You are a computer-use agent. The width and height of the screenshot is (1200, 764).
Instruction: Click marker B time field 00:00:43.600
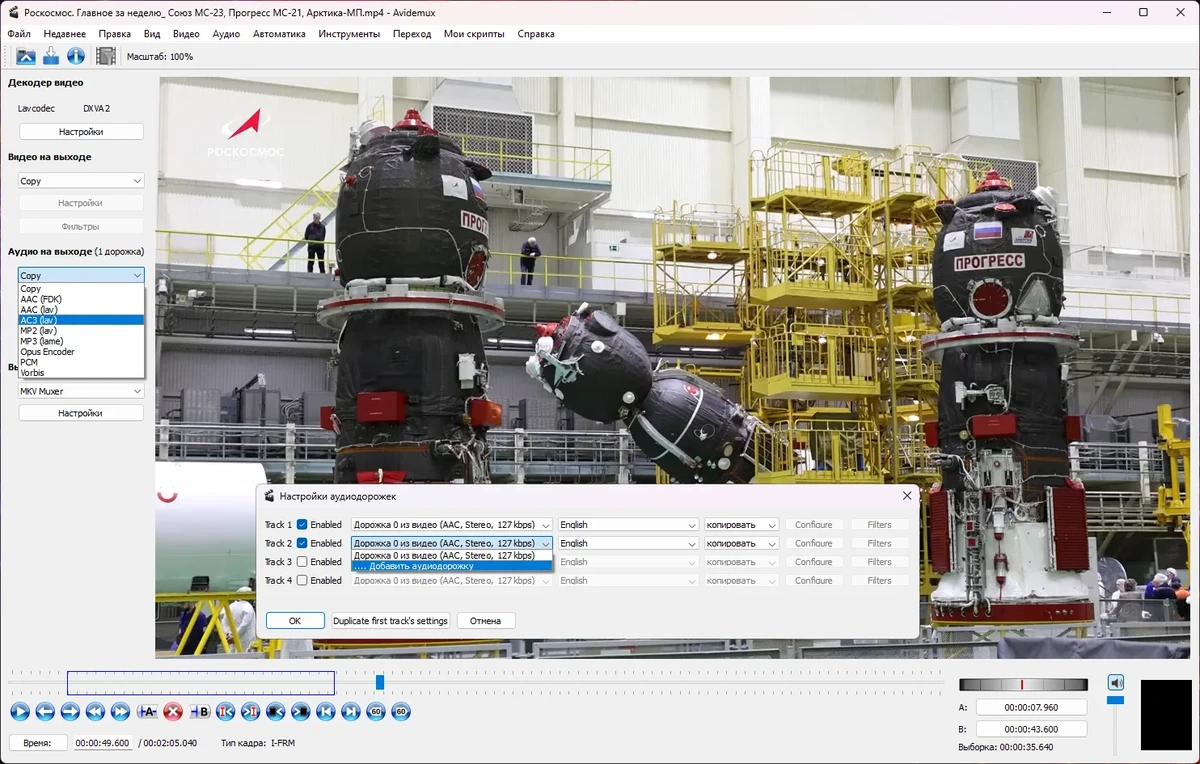(1030, 728)
